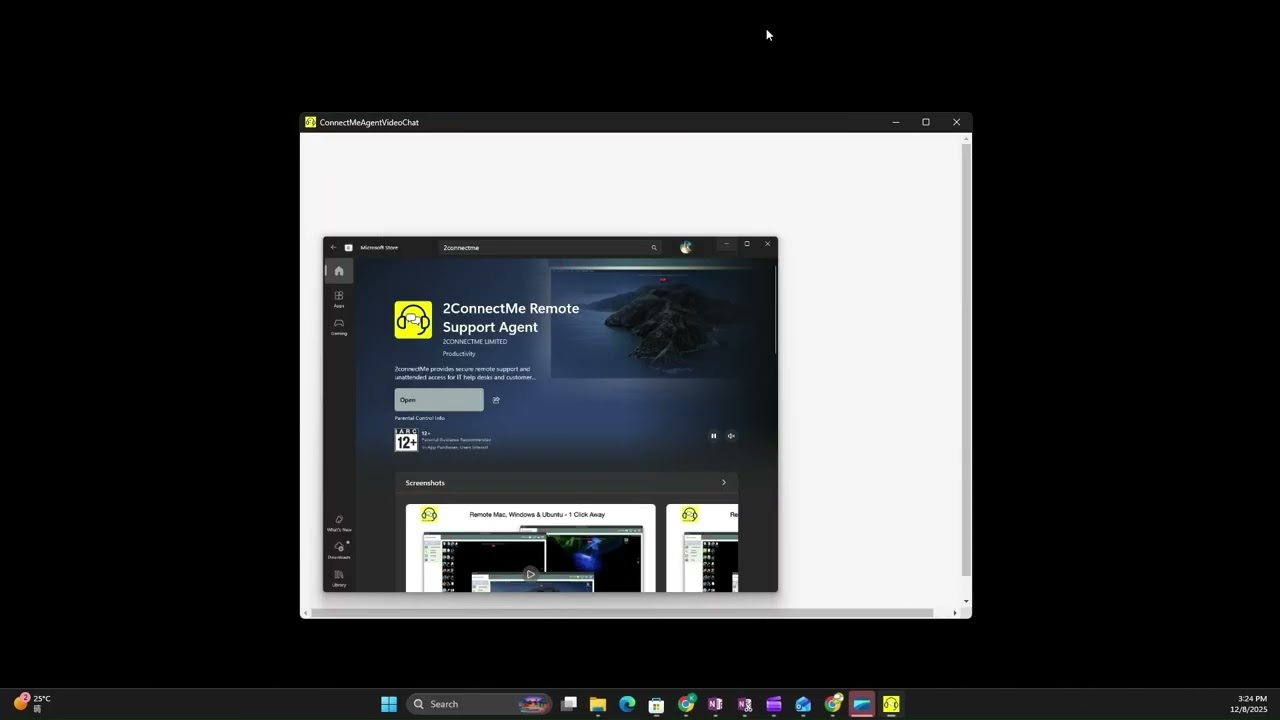Maximize the ConnectMeAgentVideoChat window
The height and width of the screenshot is (720, 1280).
tap(926, 122)
